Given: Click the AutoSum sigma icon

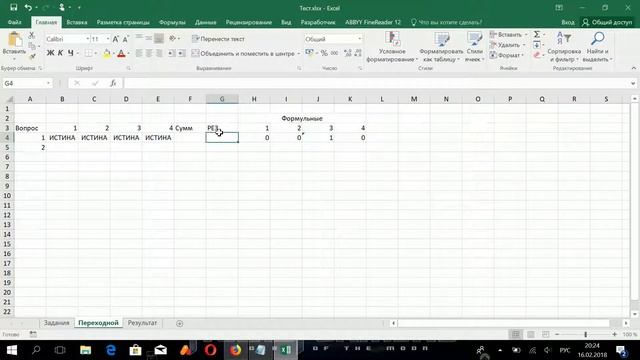Looking at the screenshot, I should point(537,34).
